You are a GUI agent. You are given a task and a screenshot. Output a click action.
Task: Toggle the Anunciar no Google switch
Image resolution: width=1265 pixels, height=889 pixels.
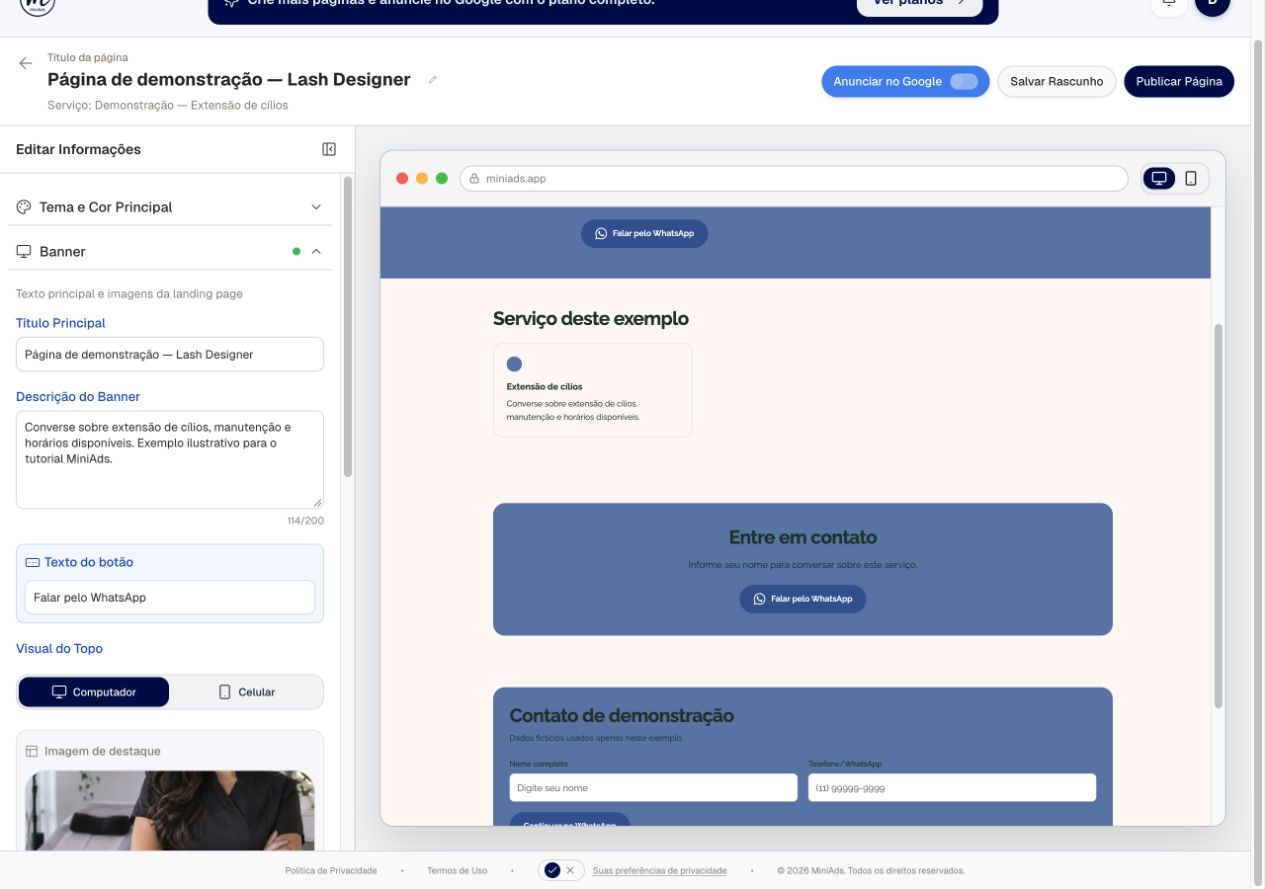[x=964, y=82]
